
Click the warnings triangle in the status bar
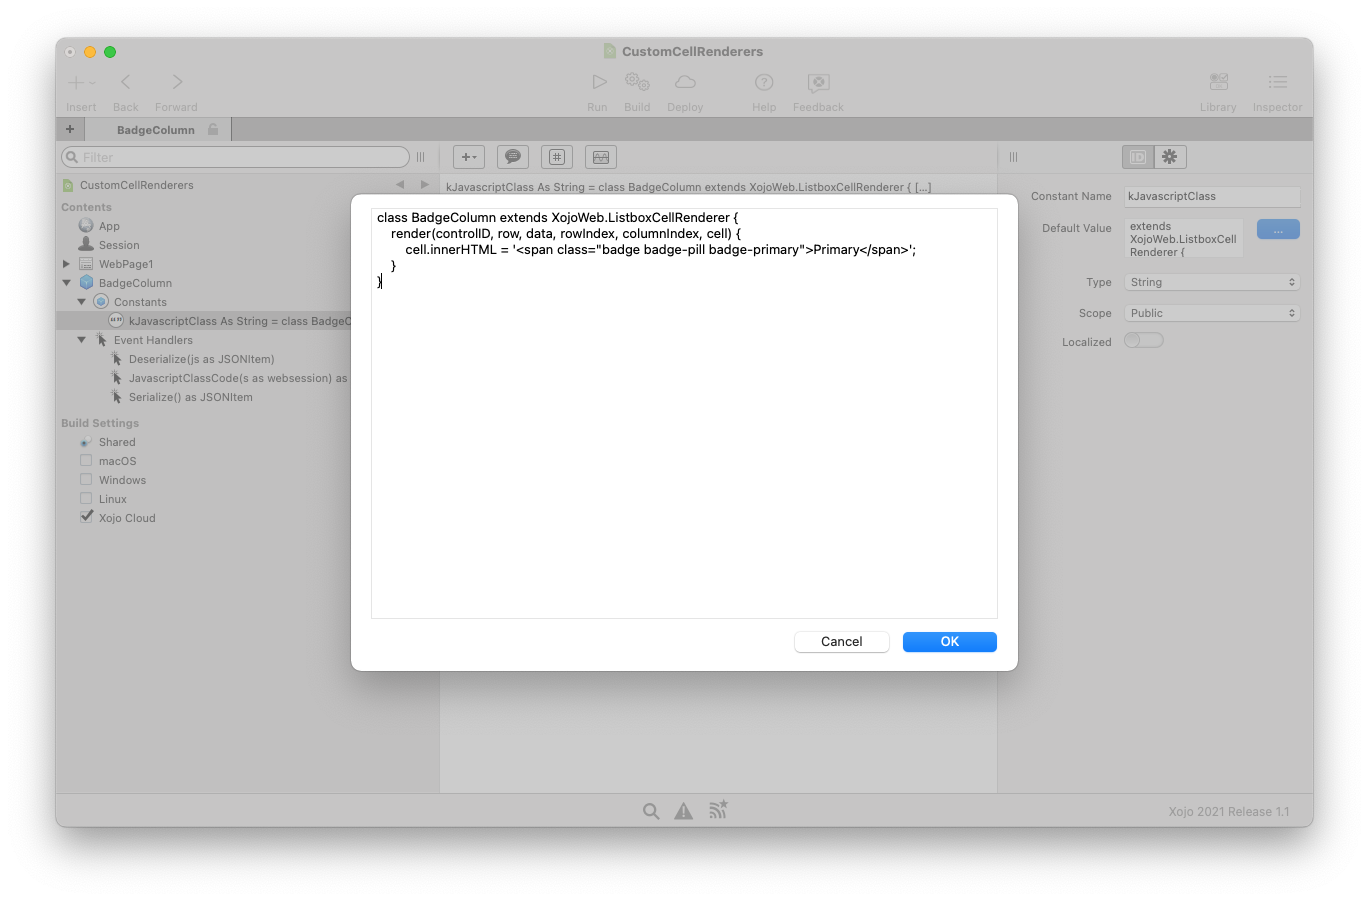[x=683, y=810]
